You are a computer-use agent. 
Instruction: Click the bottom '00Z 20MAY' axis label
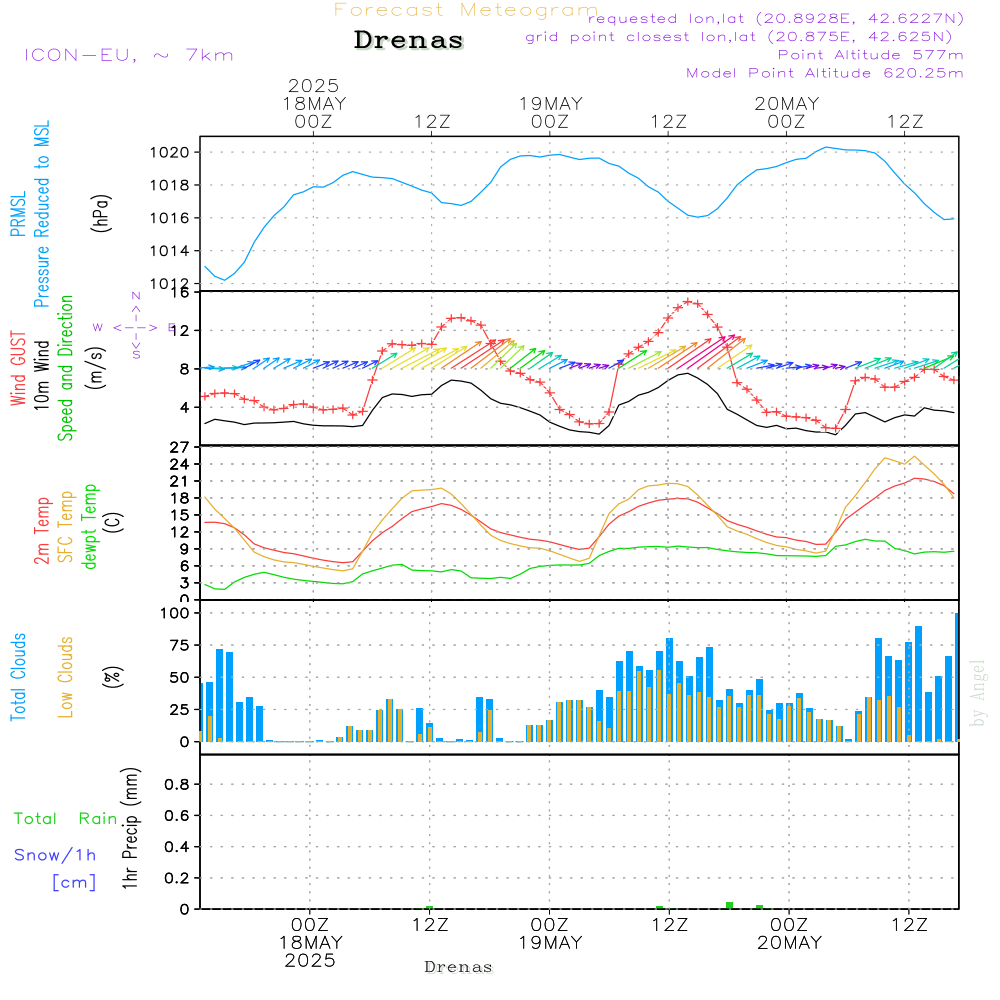pos(790,934)
